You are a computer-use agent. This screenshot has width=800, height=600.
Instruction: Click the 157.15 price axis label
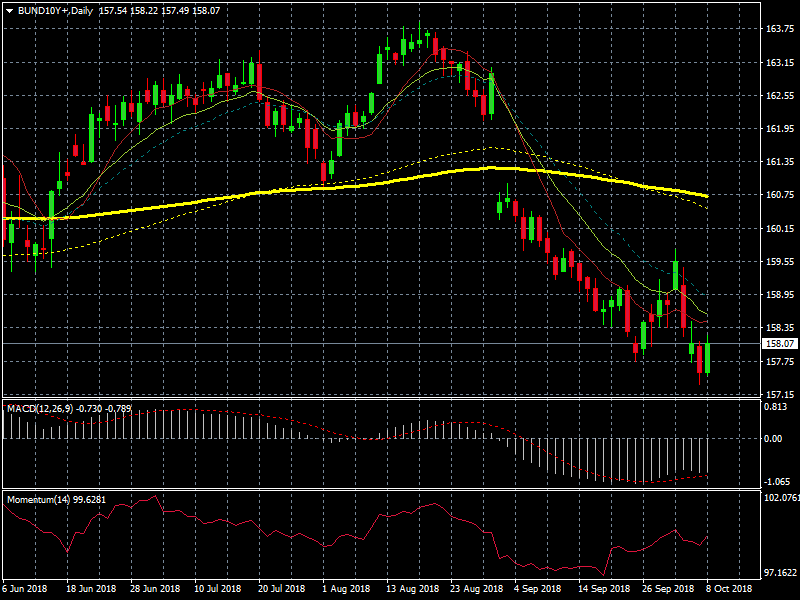pyautogui.click(x=779, y=394)
